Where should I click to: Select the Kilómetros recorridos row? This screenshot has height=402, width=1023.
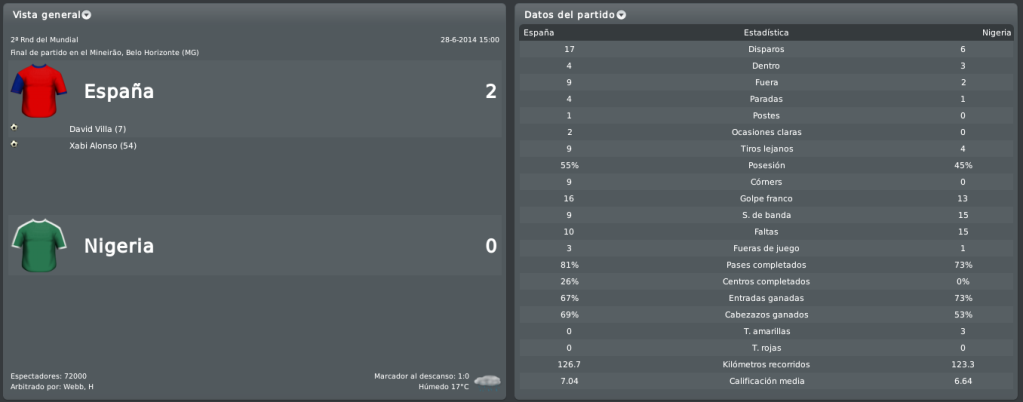767,365
